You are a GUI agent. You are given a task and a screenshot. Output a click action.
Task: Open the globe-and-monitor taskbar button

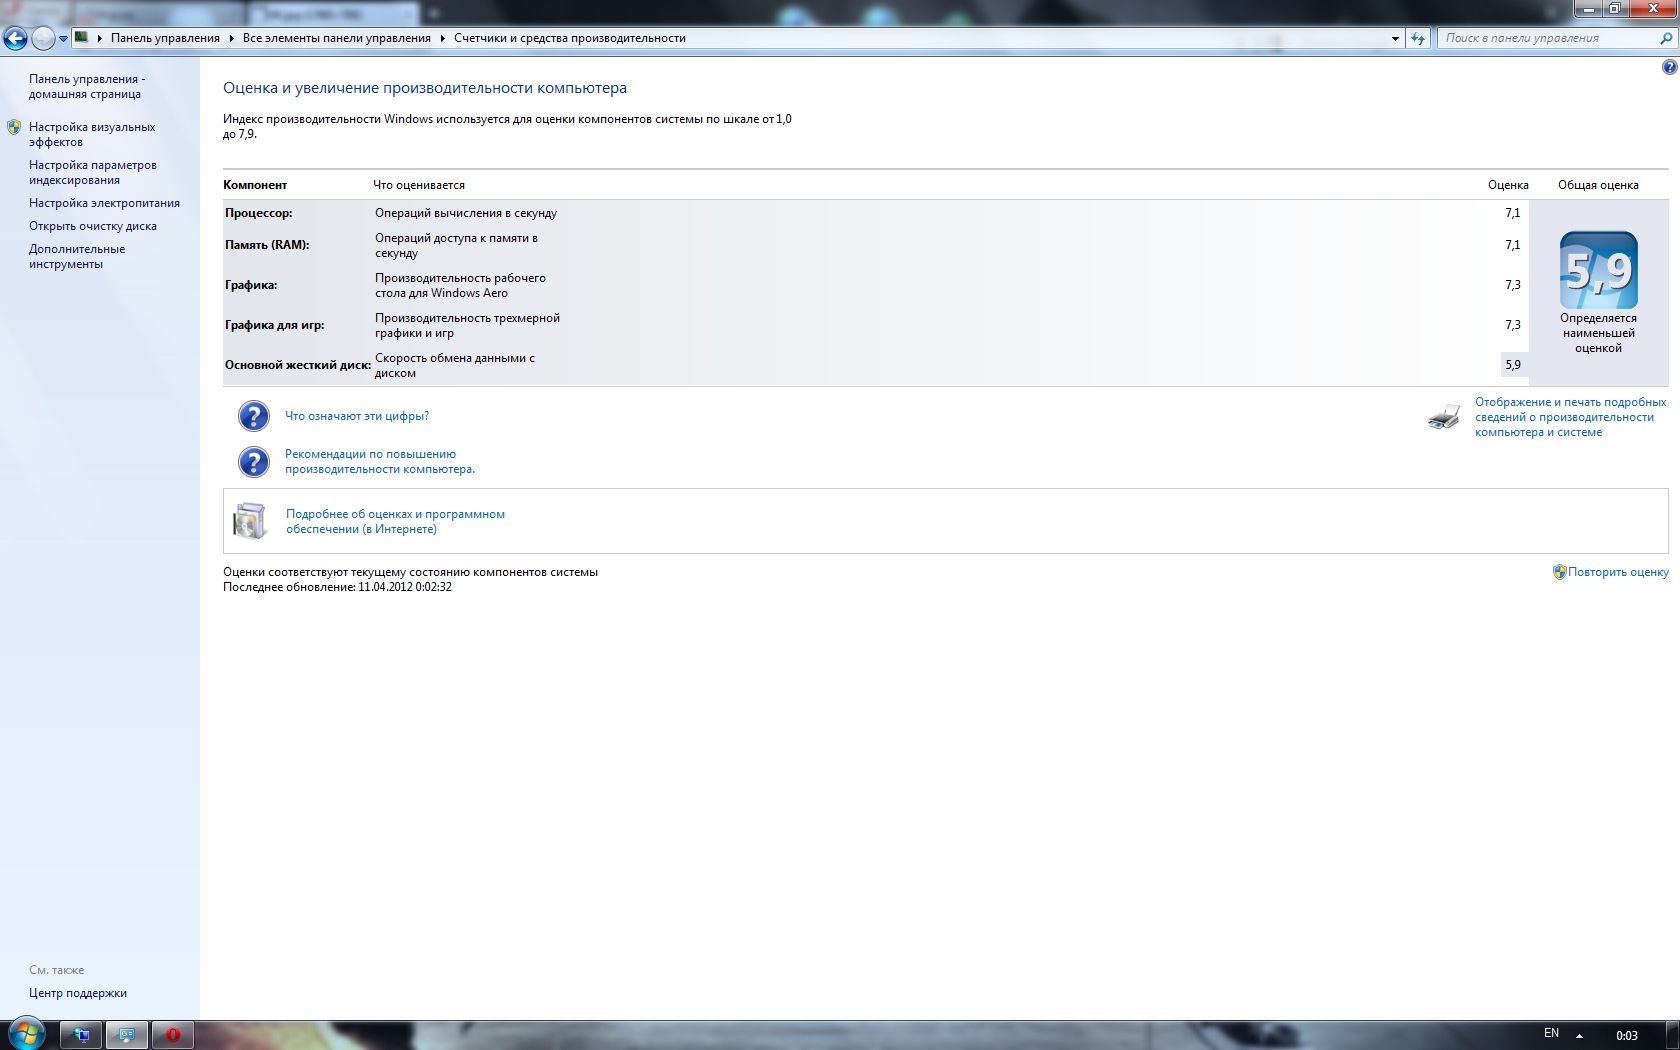click(81, 1035)
